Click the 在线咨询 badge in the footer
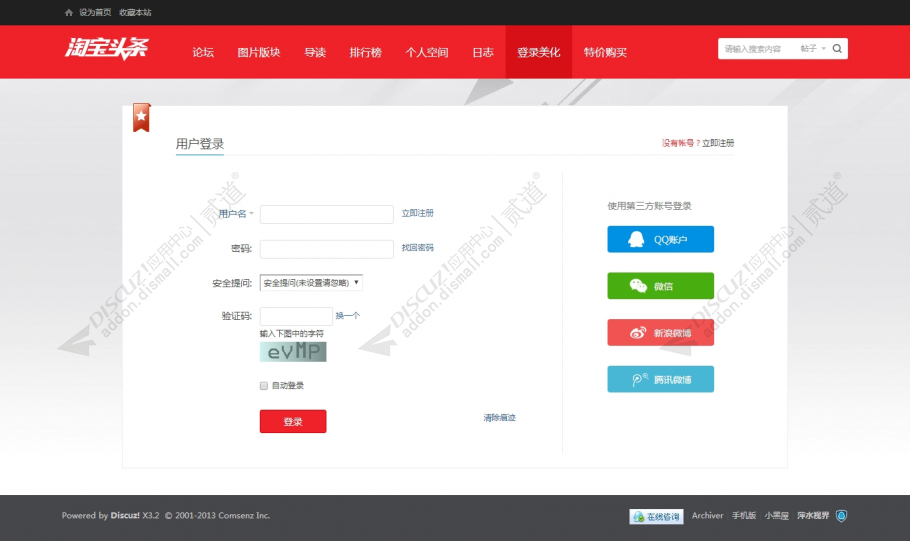Image resolution: width=910 pixels, height=541 pixels. [x=656, y=517]
